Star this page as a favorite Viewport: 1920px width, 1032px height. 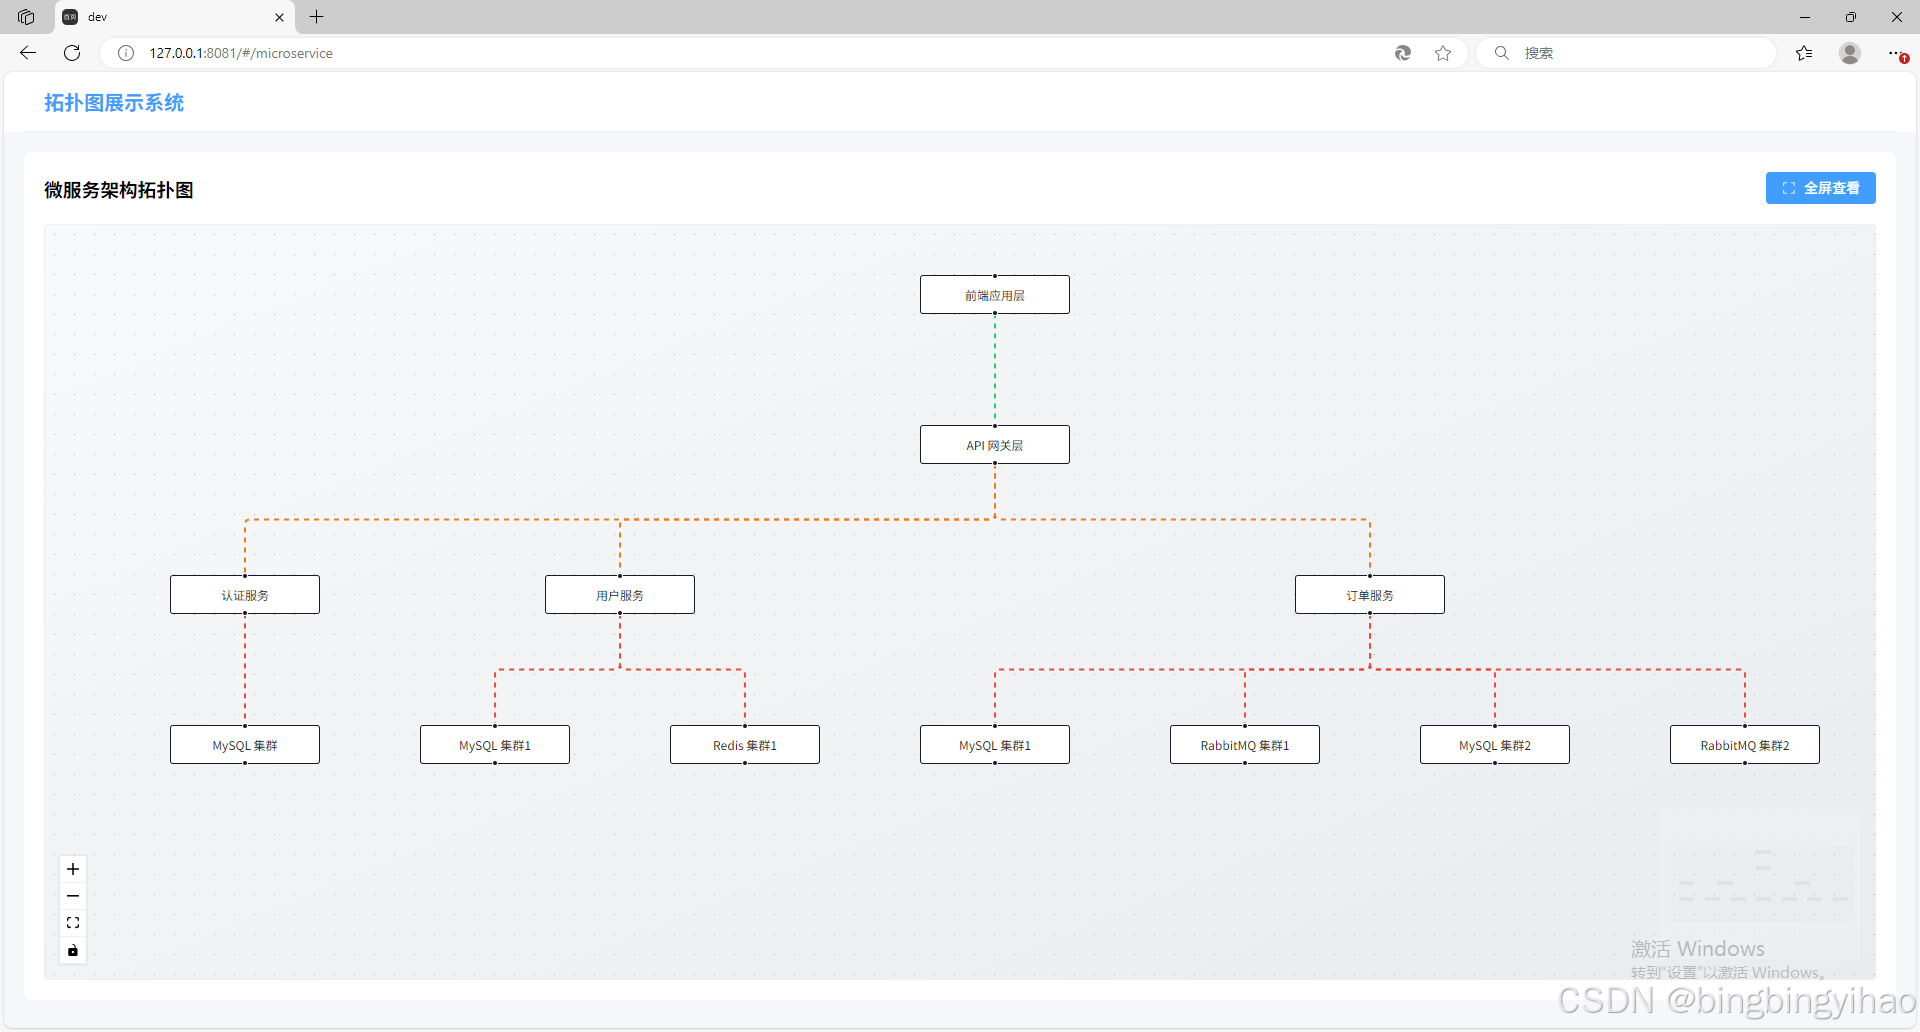coord(1443,53)
